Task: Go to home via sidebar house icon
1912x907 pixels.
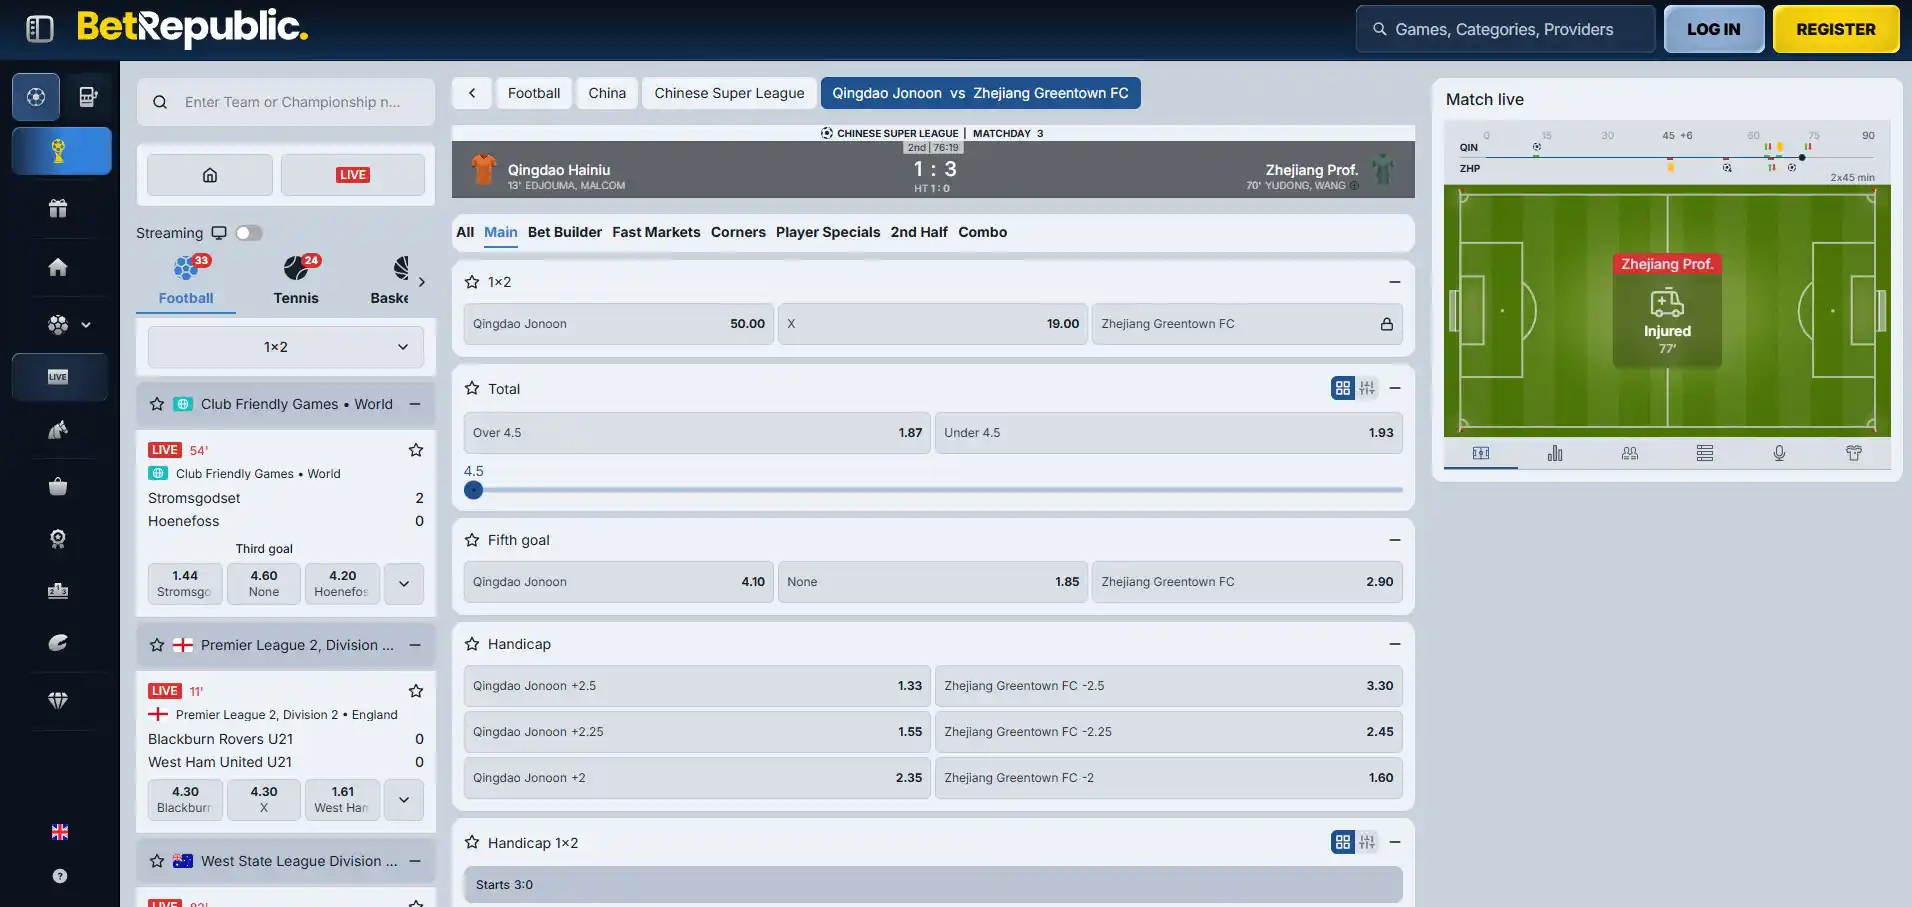Action: [x=58, y=267]
